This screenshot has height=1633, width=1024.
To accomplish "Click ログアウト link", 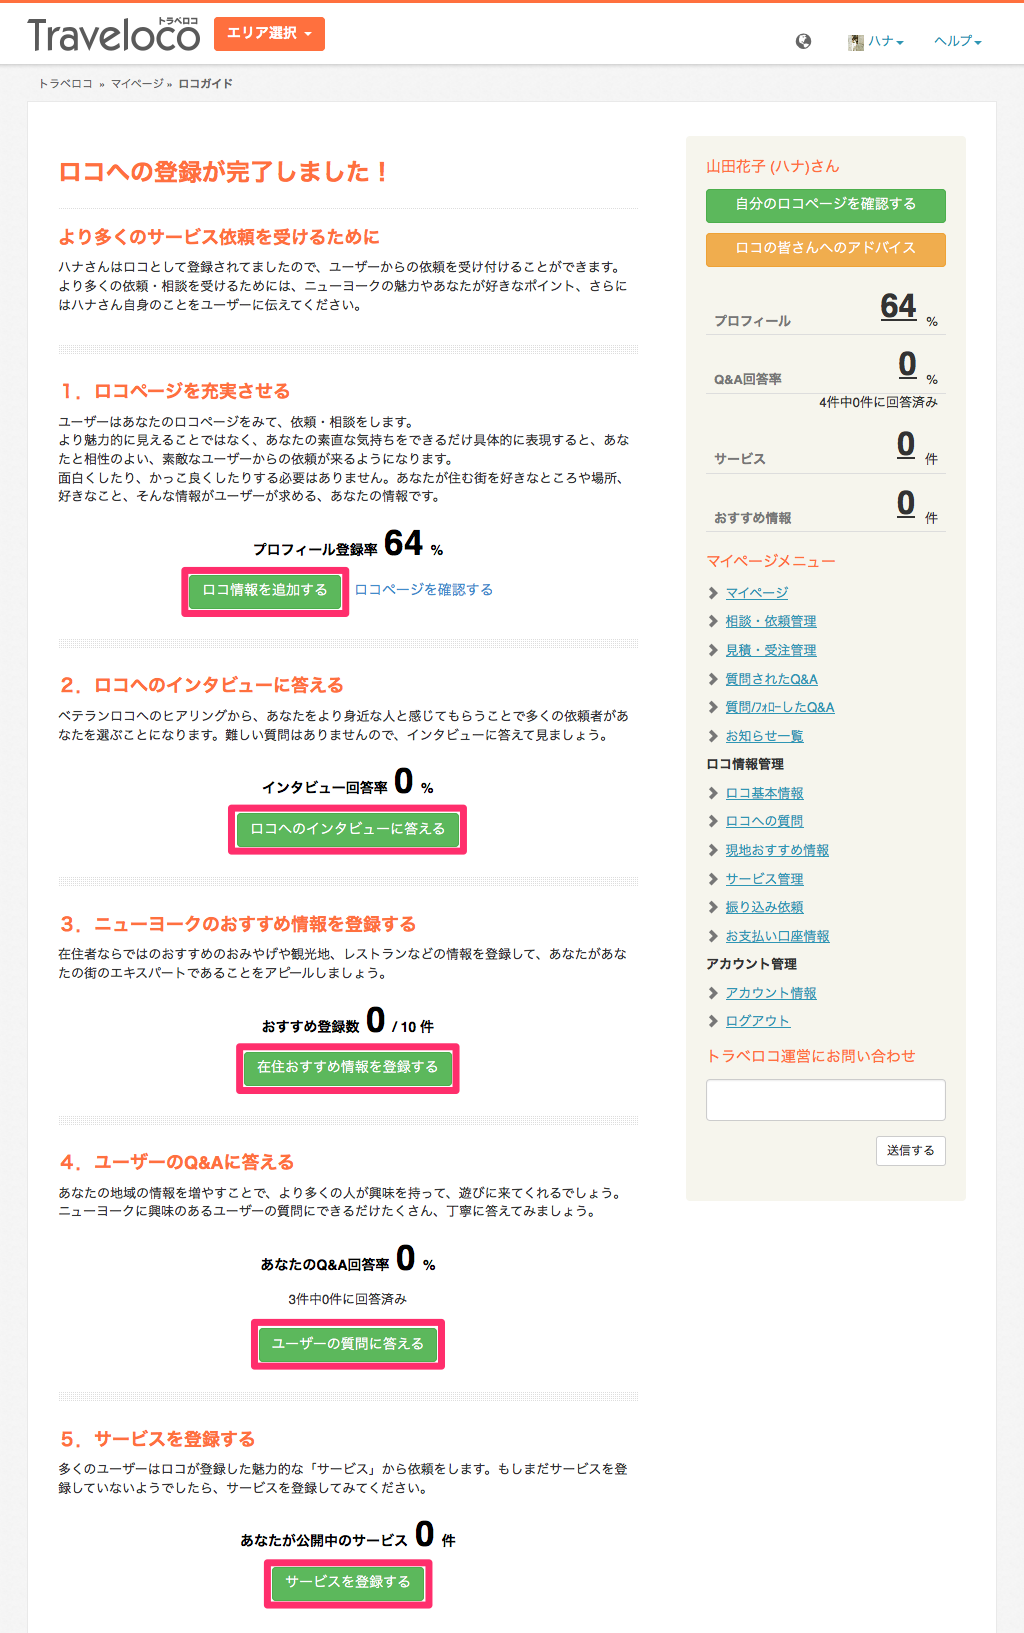I will (x=758, y=1022).
